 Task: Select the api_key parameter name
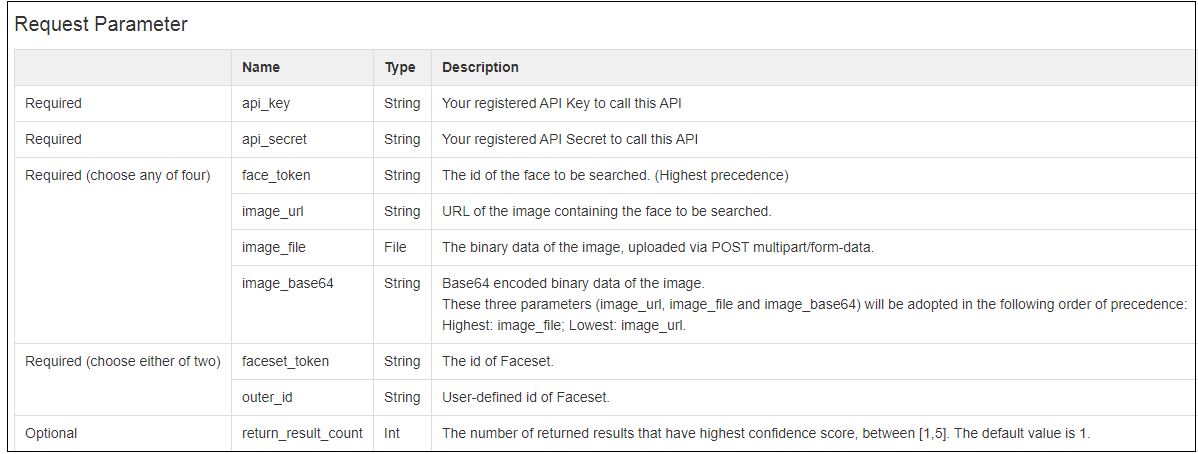tap(266, 103)
